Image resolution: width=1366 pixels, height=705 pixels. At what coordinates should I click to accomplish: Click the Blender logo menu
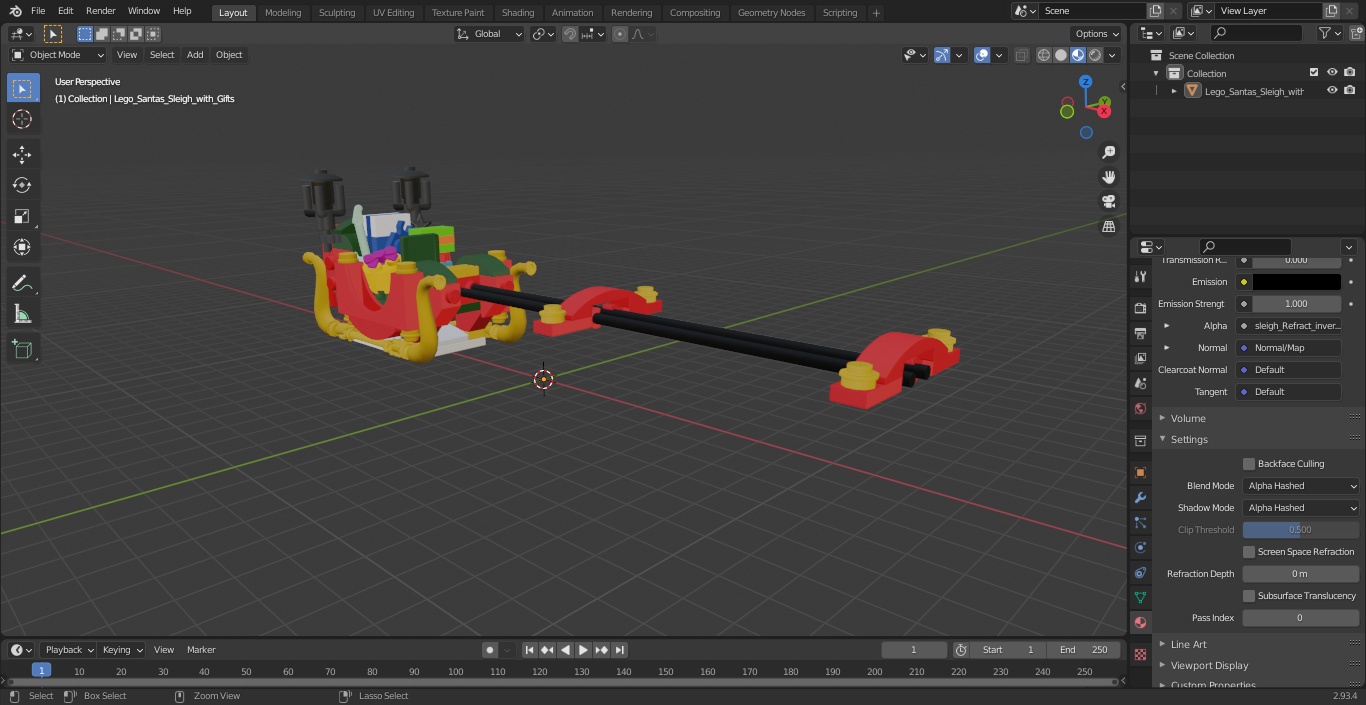(15, 11)
